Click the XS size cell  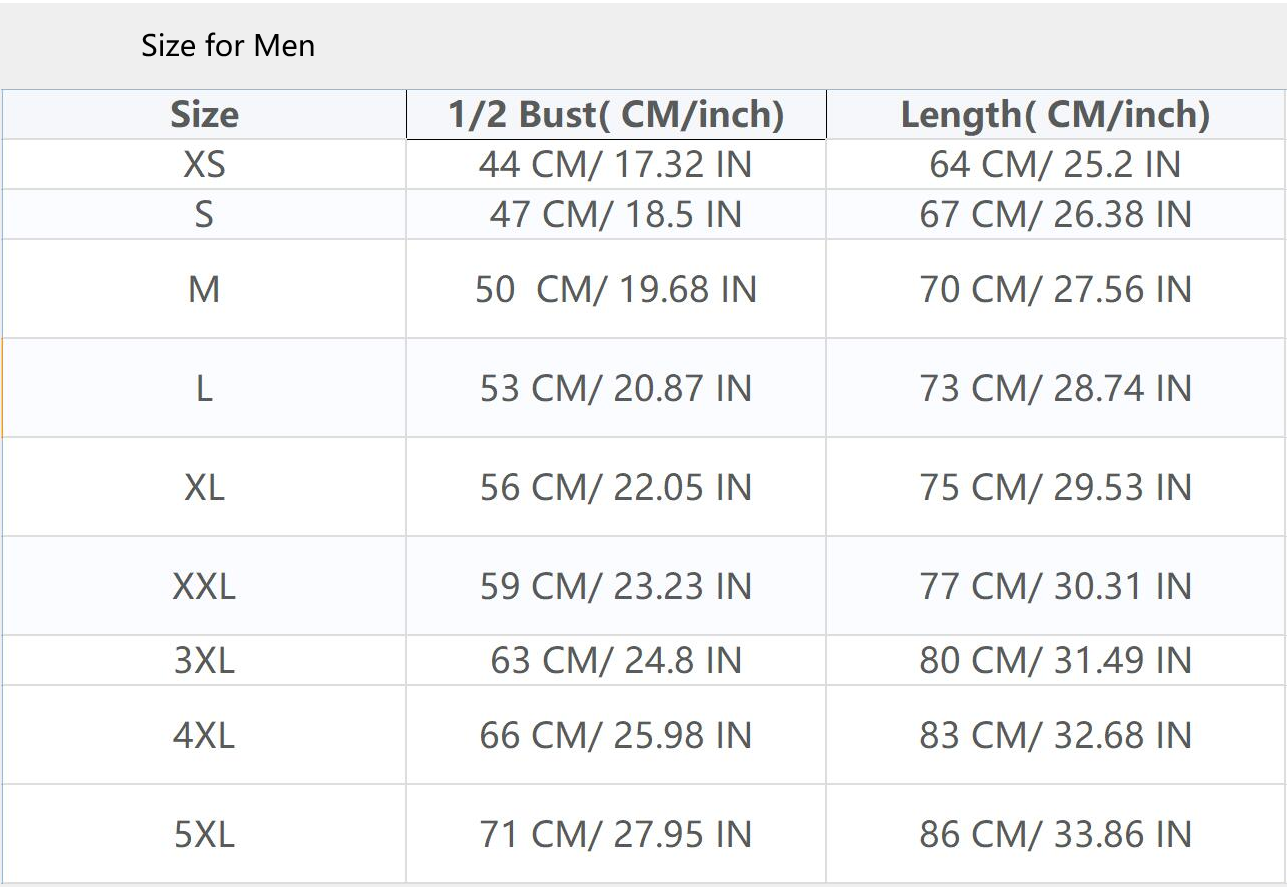point(204,165)
